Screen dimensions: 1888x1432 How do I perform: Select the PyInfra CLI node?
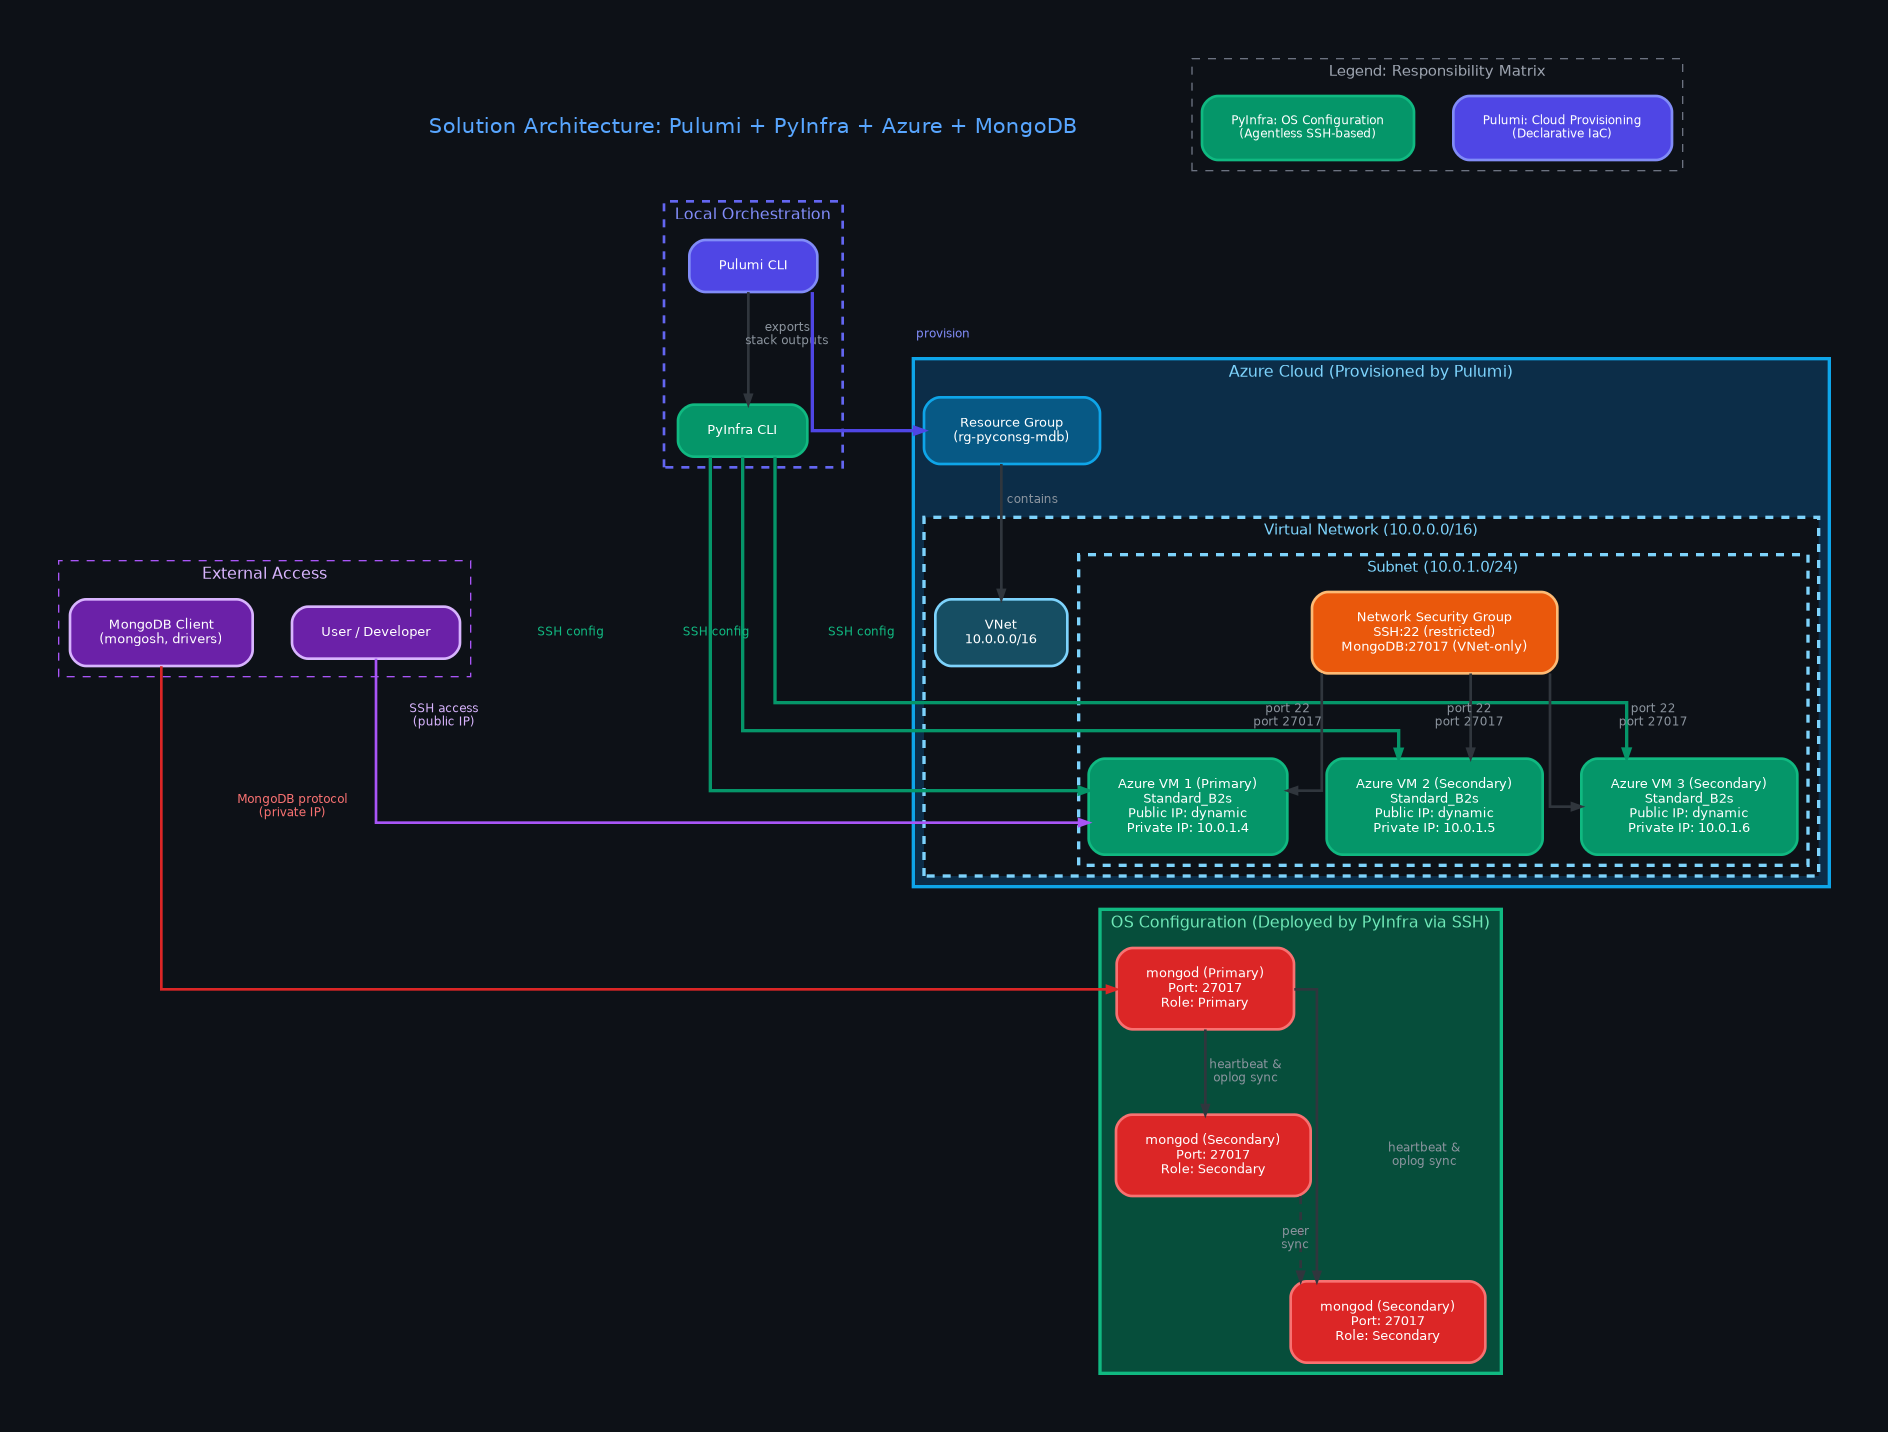pos(742,430)
